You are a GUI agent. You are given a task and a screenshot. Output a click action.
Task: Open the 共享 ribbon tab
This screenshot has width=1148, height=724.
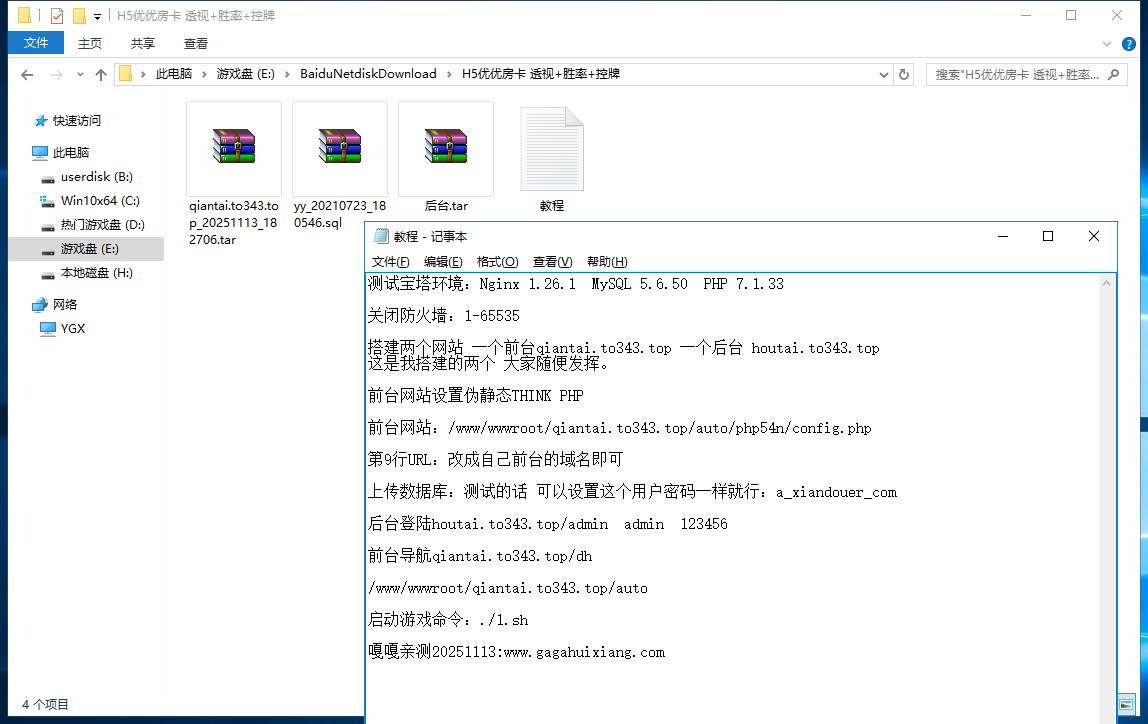click(143, 44)
